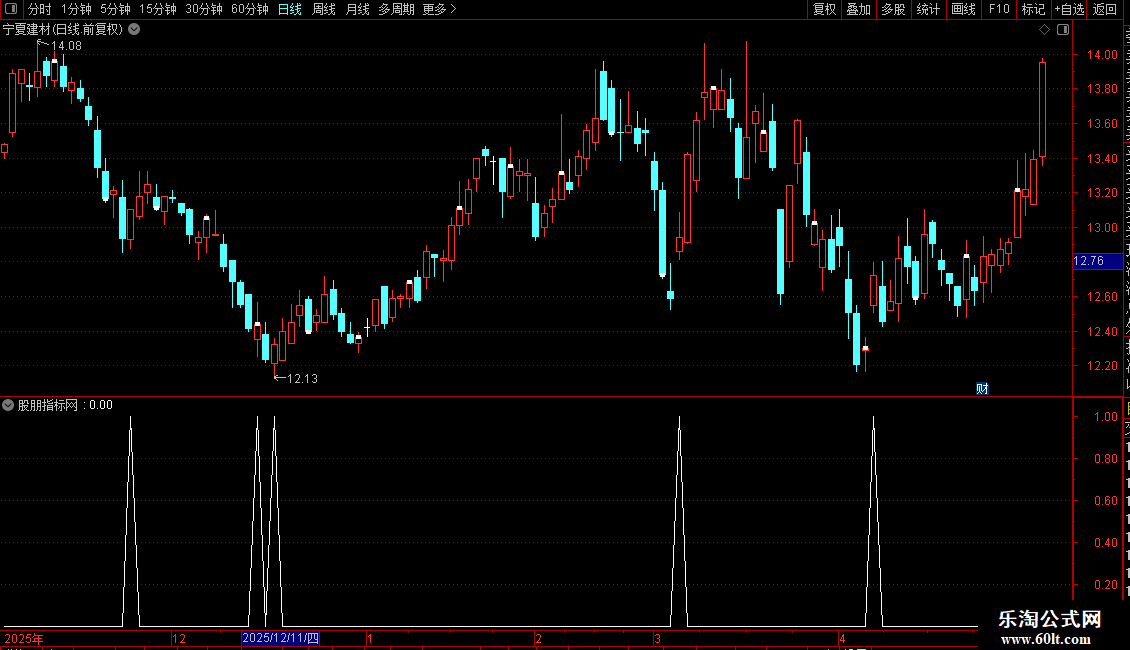
Task: Click the 复权 adjustment button
Action: click(x=824, y=9)
